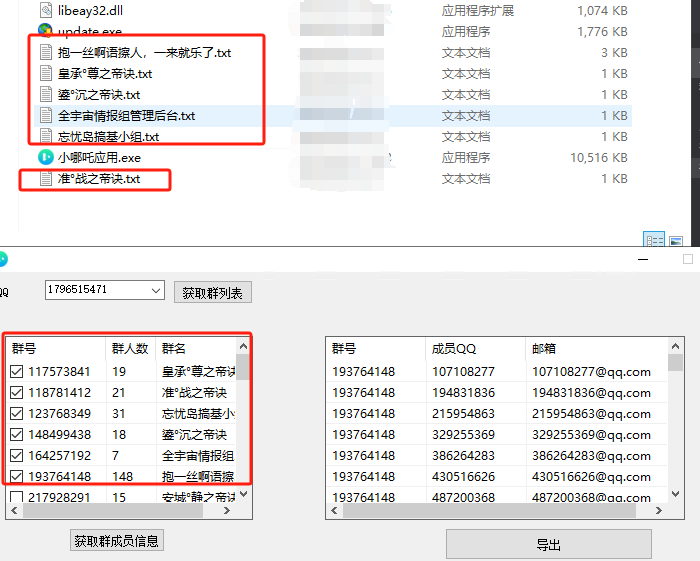Check the group 217928291 checkbox
700x561 pixels.
17,497
